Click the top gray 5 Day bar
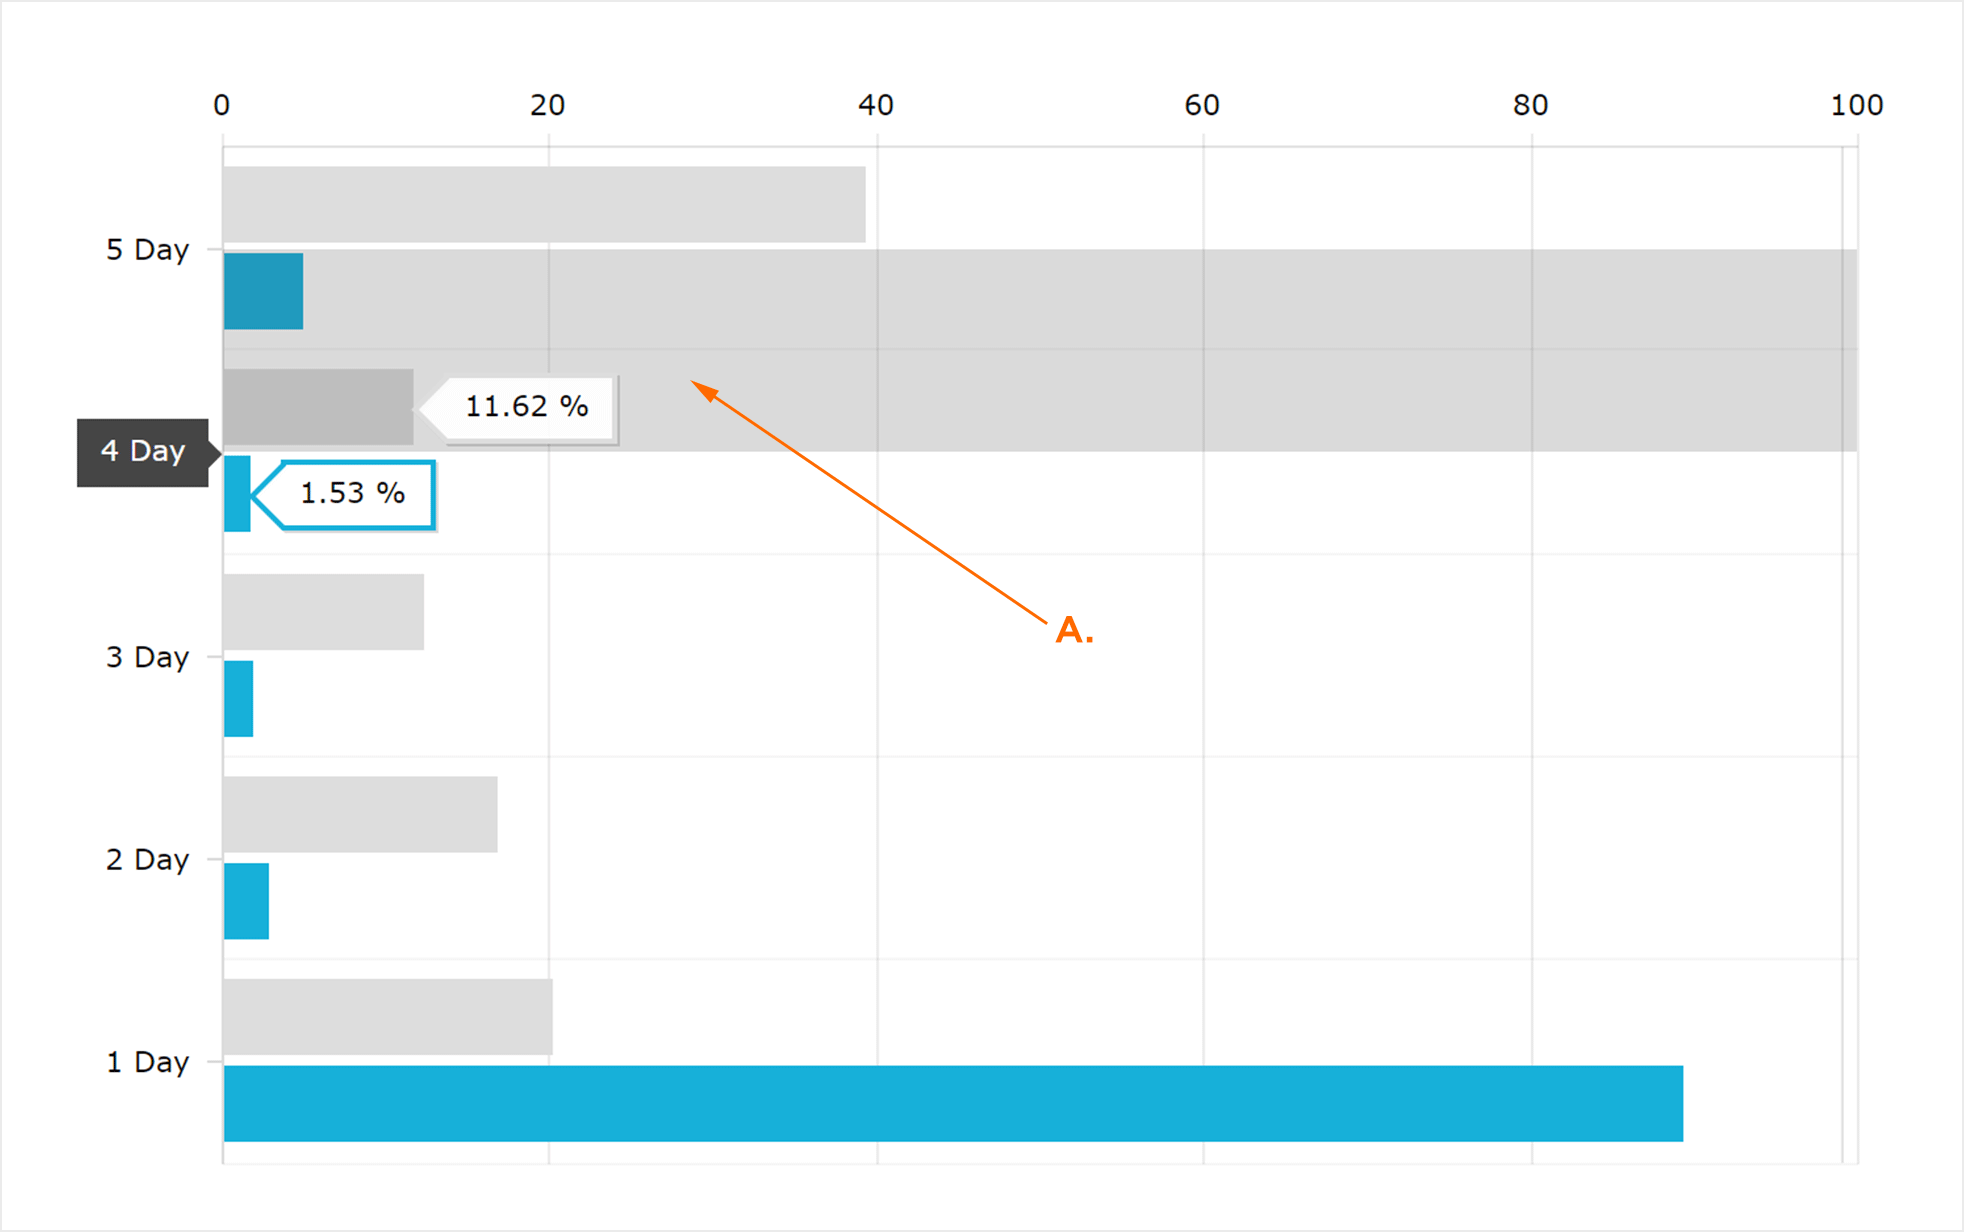The width and height of the screenshot is (1964, 1232). (x=544, y=204)
